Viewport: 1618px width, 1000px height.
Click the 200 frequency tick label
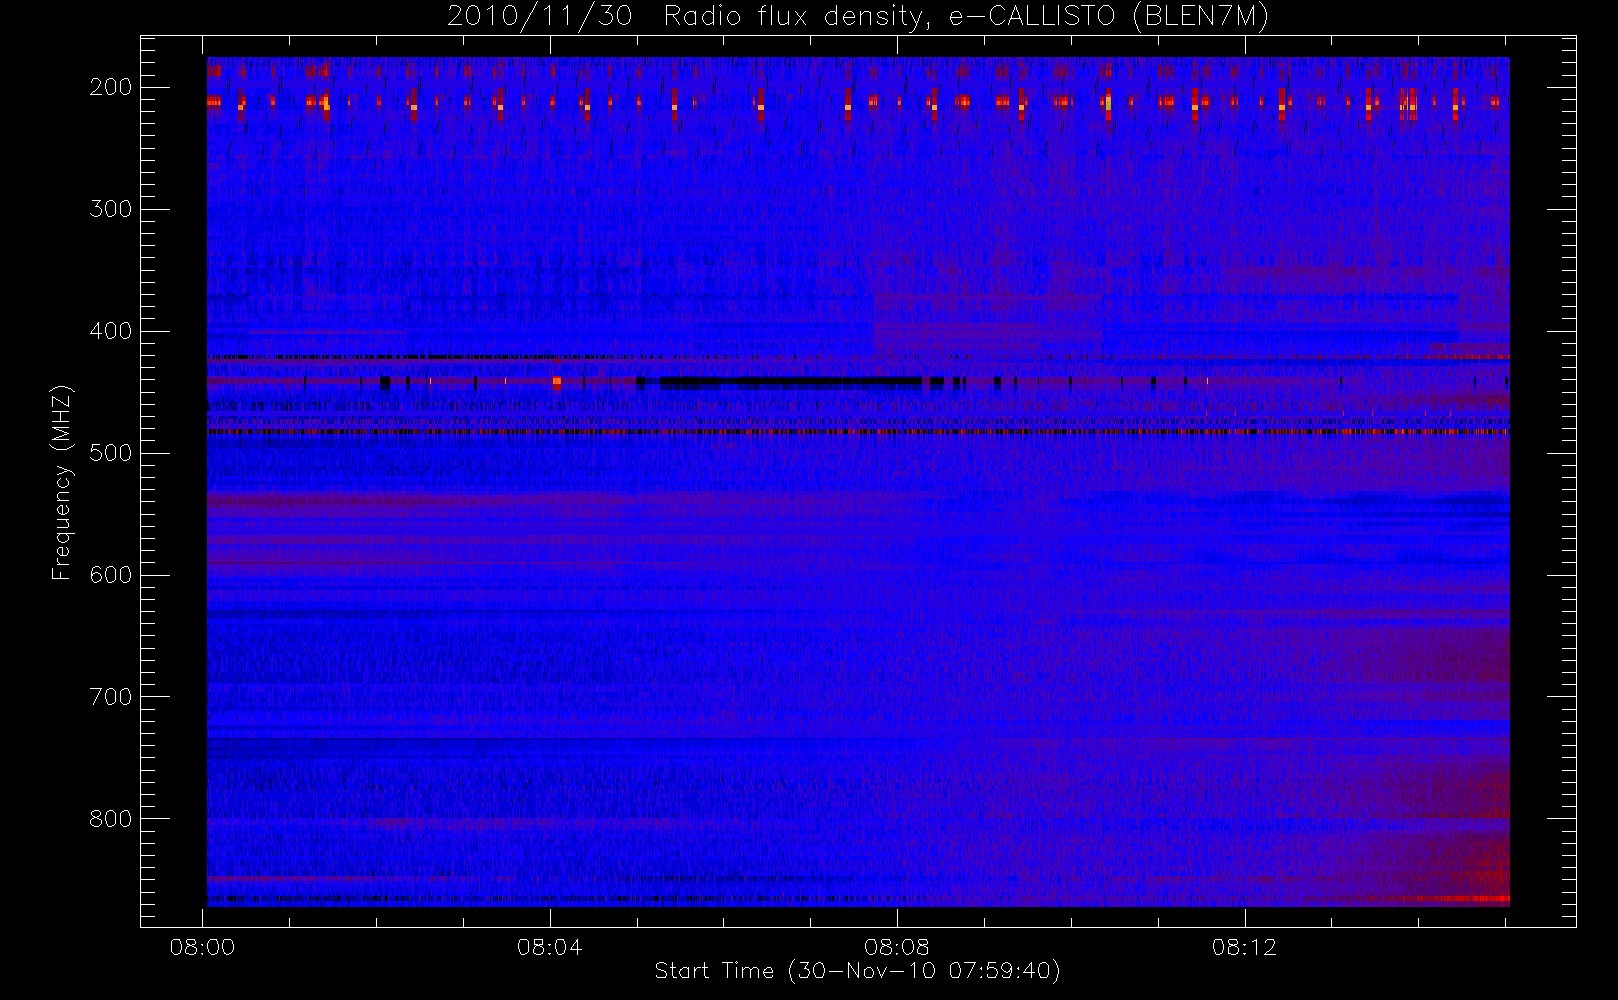pos(111,87)
